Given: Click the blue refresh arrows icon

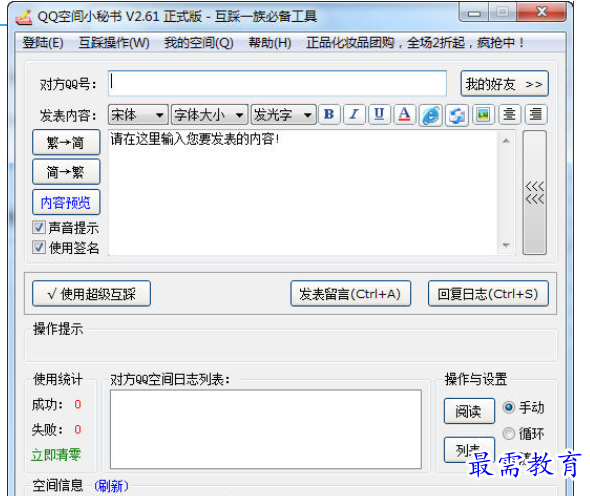Looking at the screenshot, I should tap(456, 115).
